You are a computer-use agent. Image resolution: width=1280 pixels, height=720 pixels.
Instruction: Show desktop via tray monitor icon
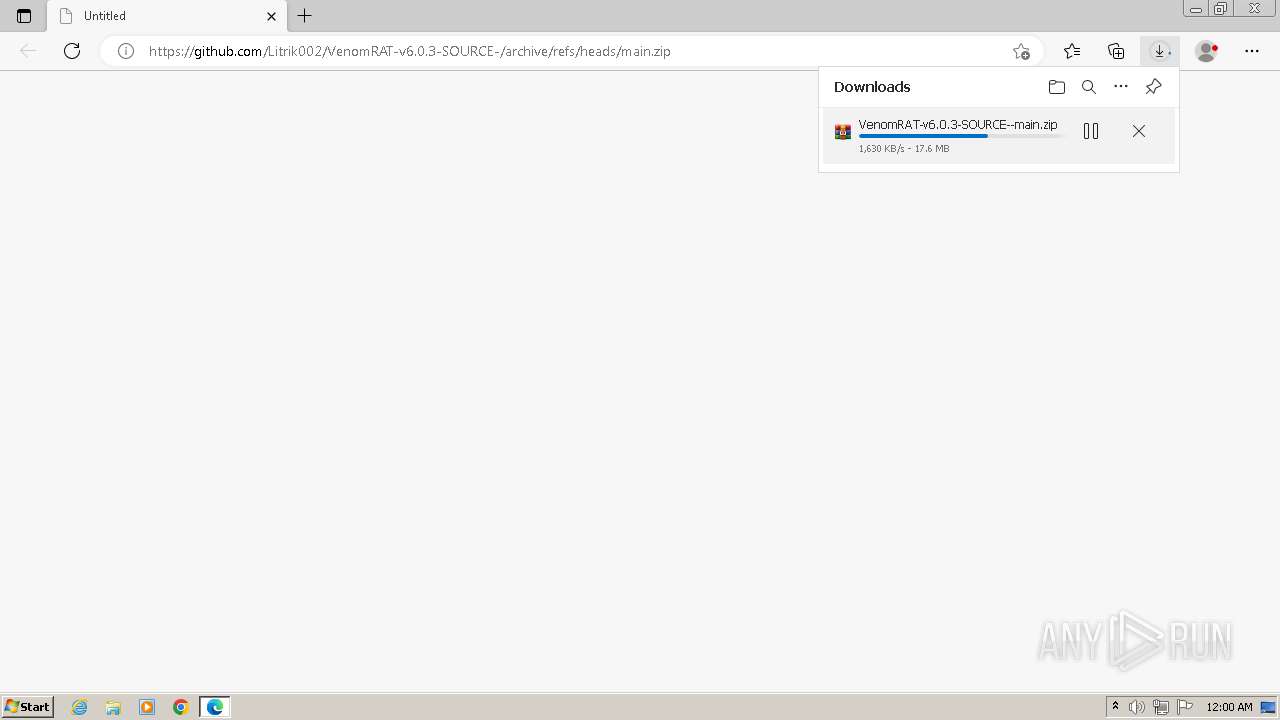[1268, 707]
